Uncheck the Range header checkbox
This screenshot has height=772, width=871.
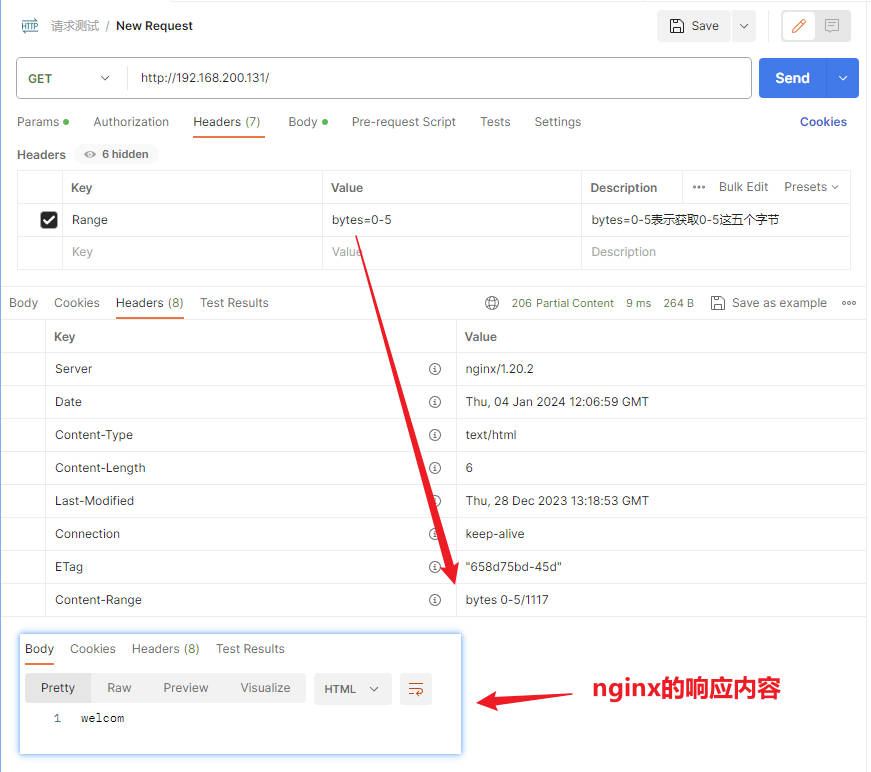click(x=48, y=220)
